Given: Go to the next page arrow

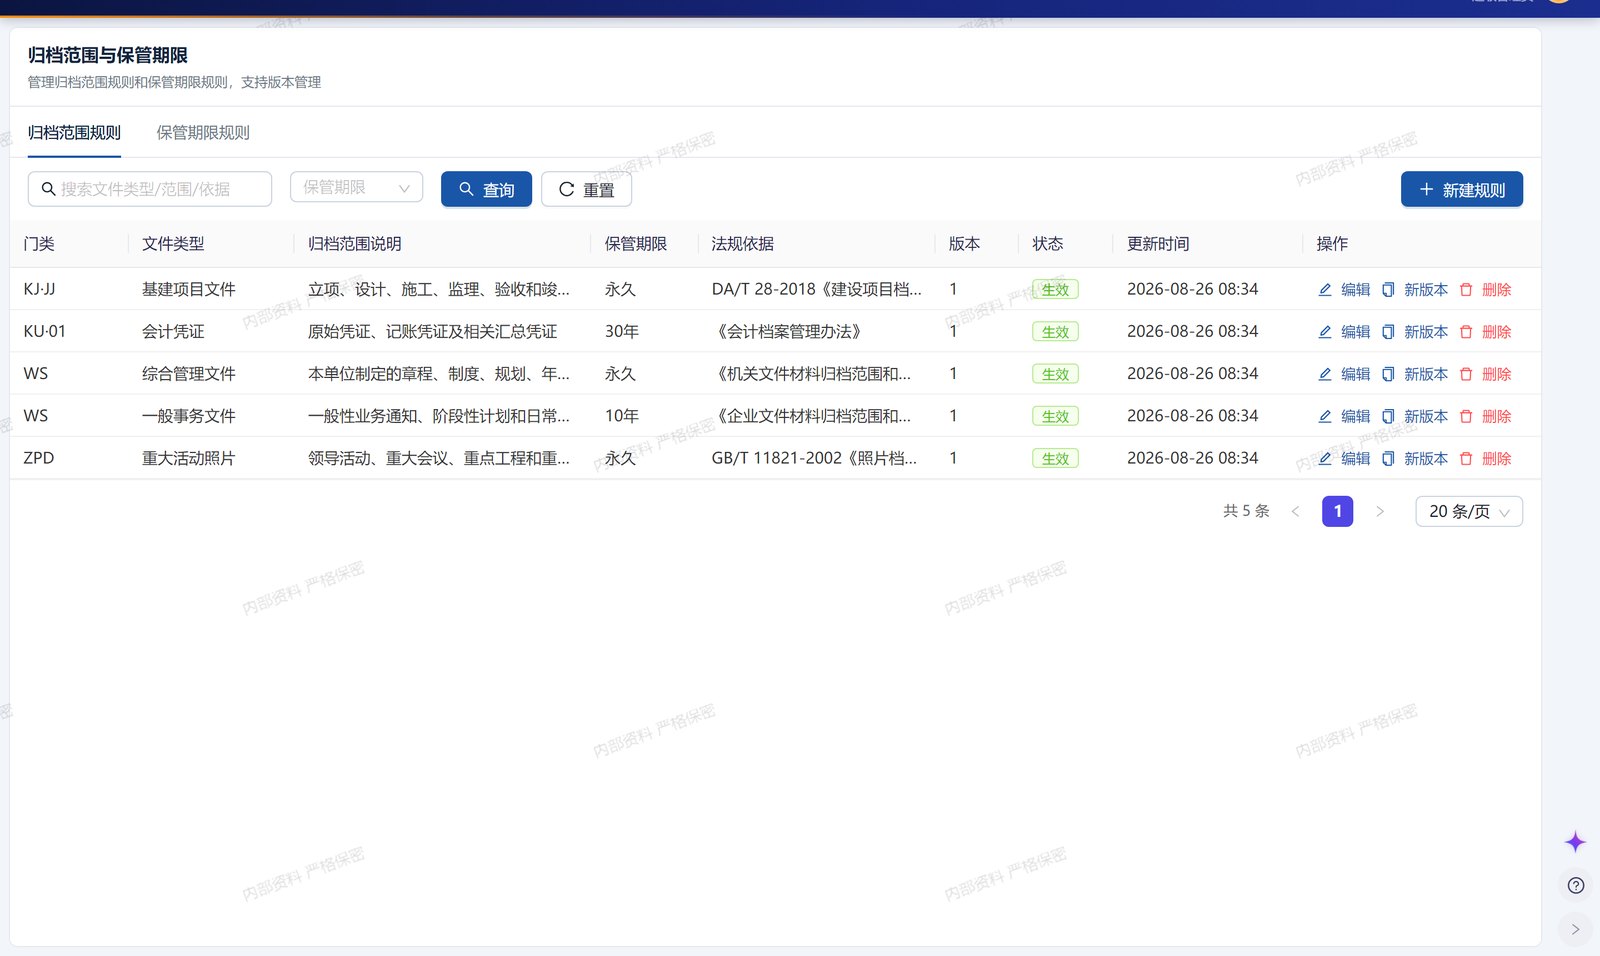Looking at the screenshot, I should tap(1380, 511).
